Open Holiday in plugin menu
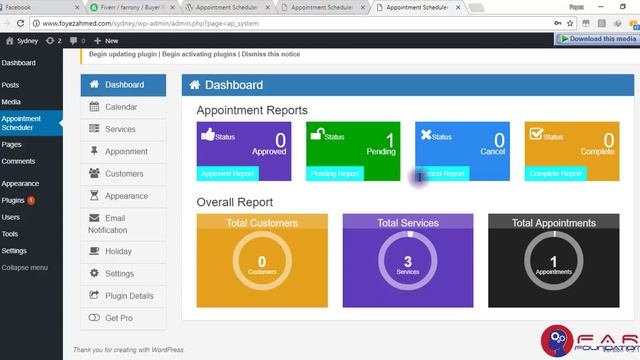640x360 pixels. (x=123, y=251)
